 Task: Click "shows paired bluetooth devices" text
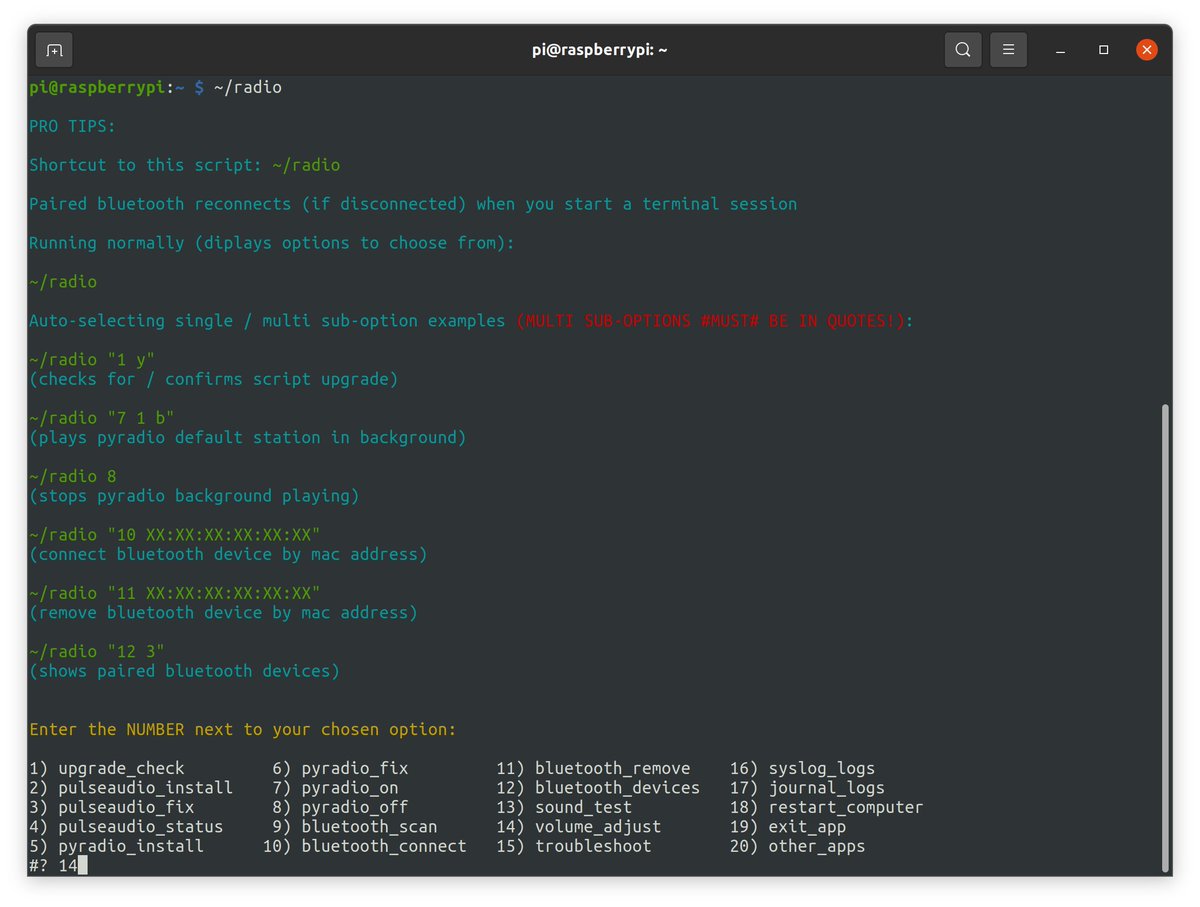click(x=184, y=671)
